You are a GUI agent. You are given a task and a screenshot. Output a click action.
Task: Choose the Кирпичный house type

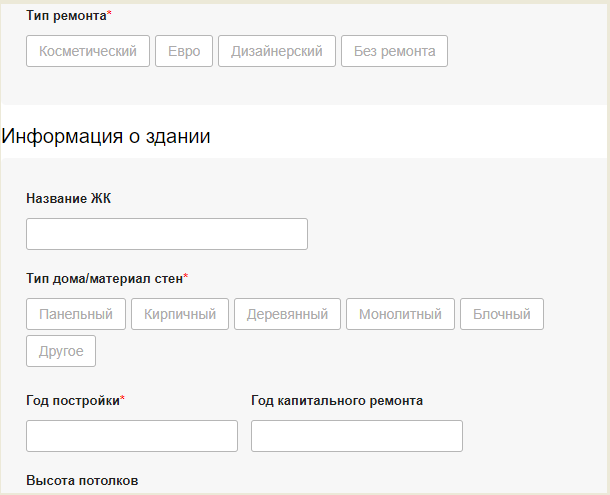click(x=180, y=314)
